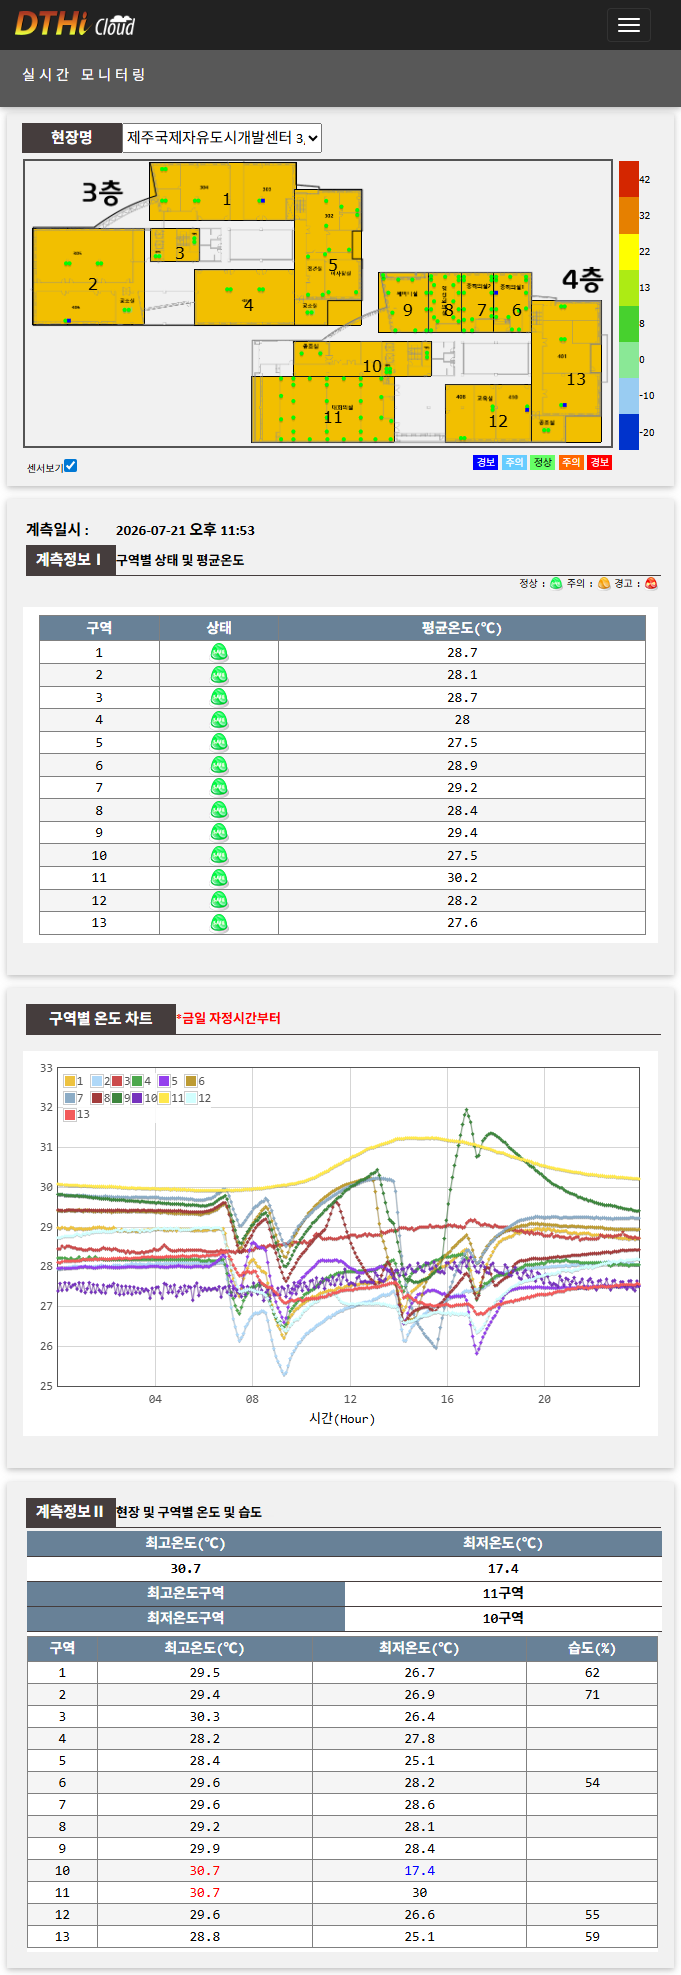Click the red 42 degree color swatch
The width and height of the screenshot is (681, 1975).
pos(628,179)
